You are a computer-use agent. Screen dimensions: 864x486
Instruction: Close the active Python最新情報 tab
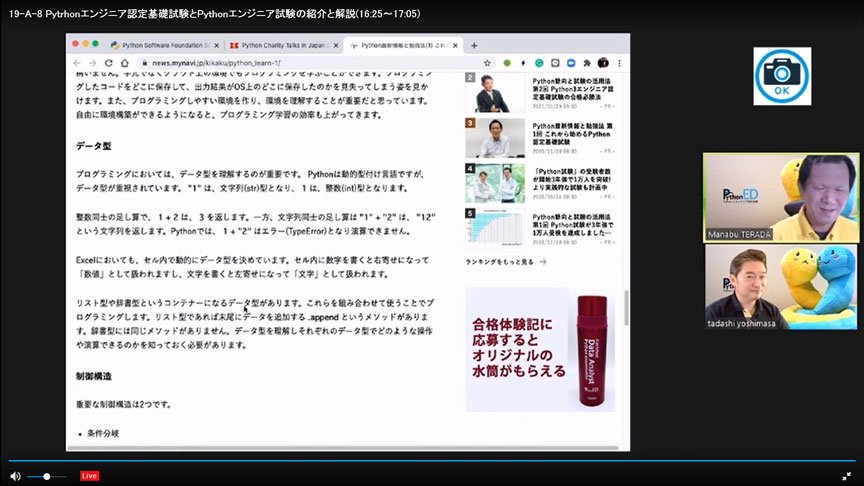[x=455, y=46]
